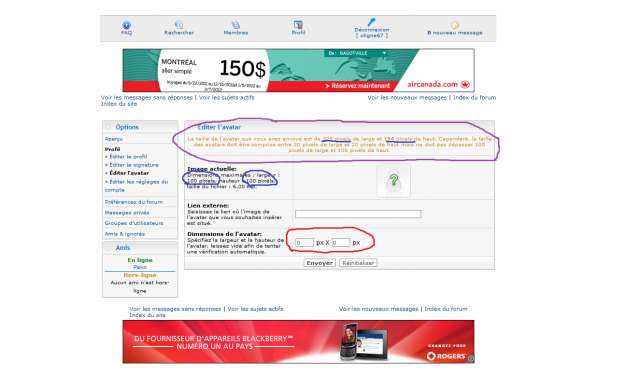This screenshot has width=625, height=374.
Task: Open Éditer le profil in sidebar
Action: click(x=128, y=156)
